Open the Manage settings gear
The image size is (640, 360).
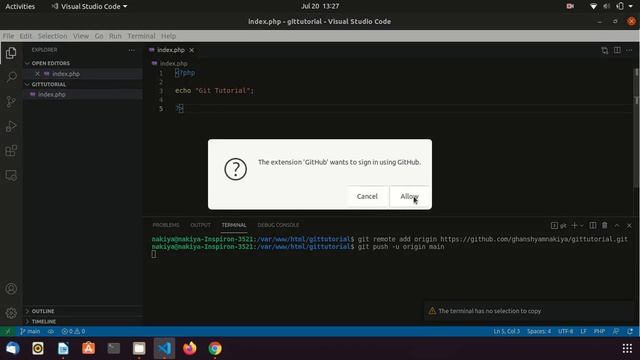tap(11, 313)
